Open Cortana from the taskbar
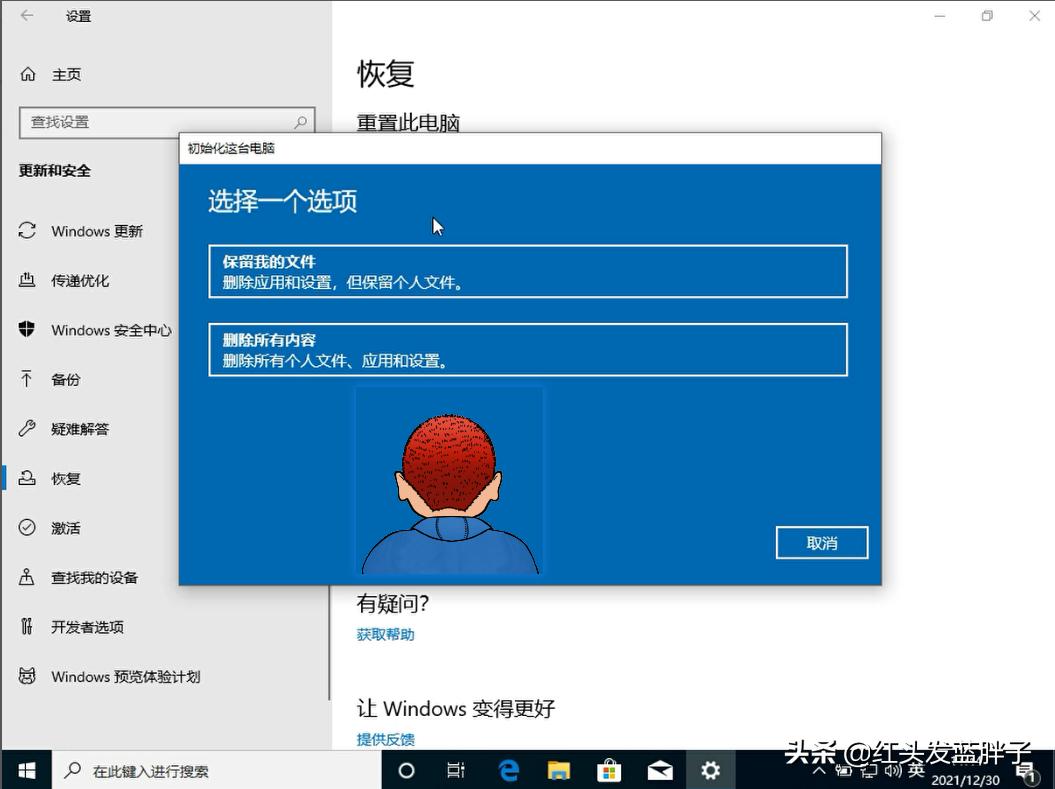The image size is (1055, 789). coord(406,770)
